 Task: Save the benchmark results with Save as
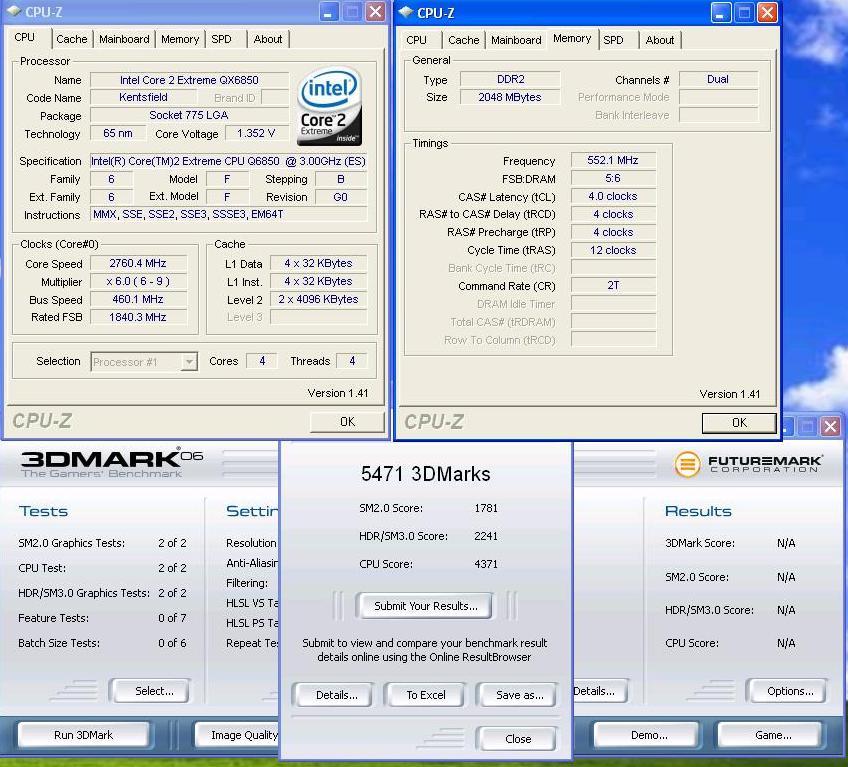(517, 694)
